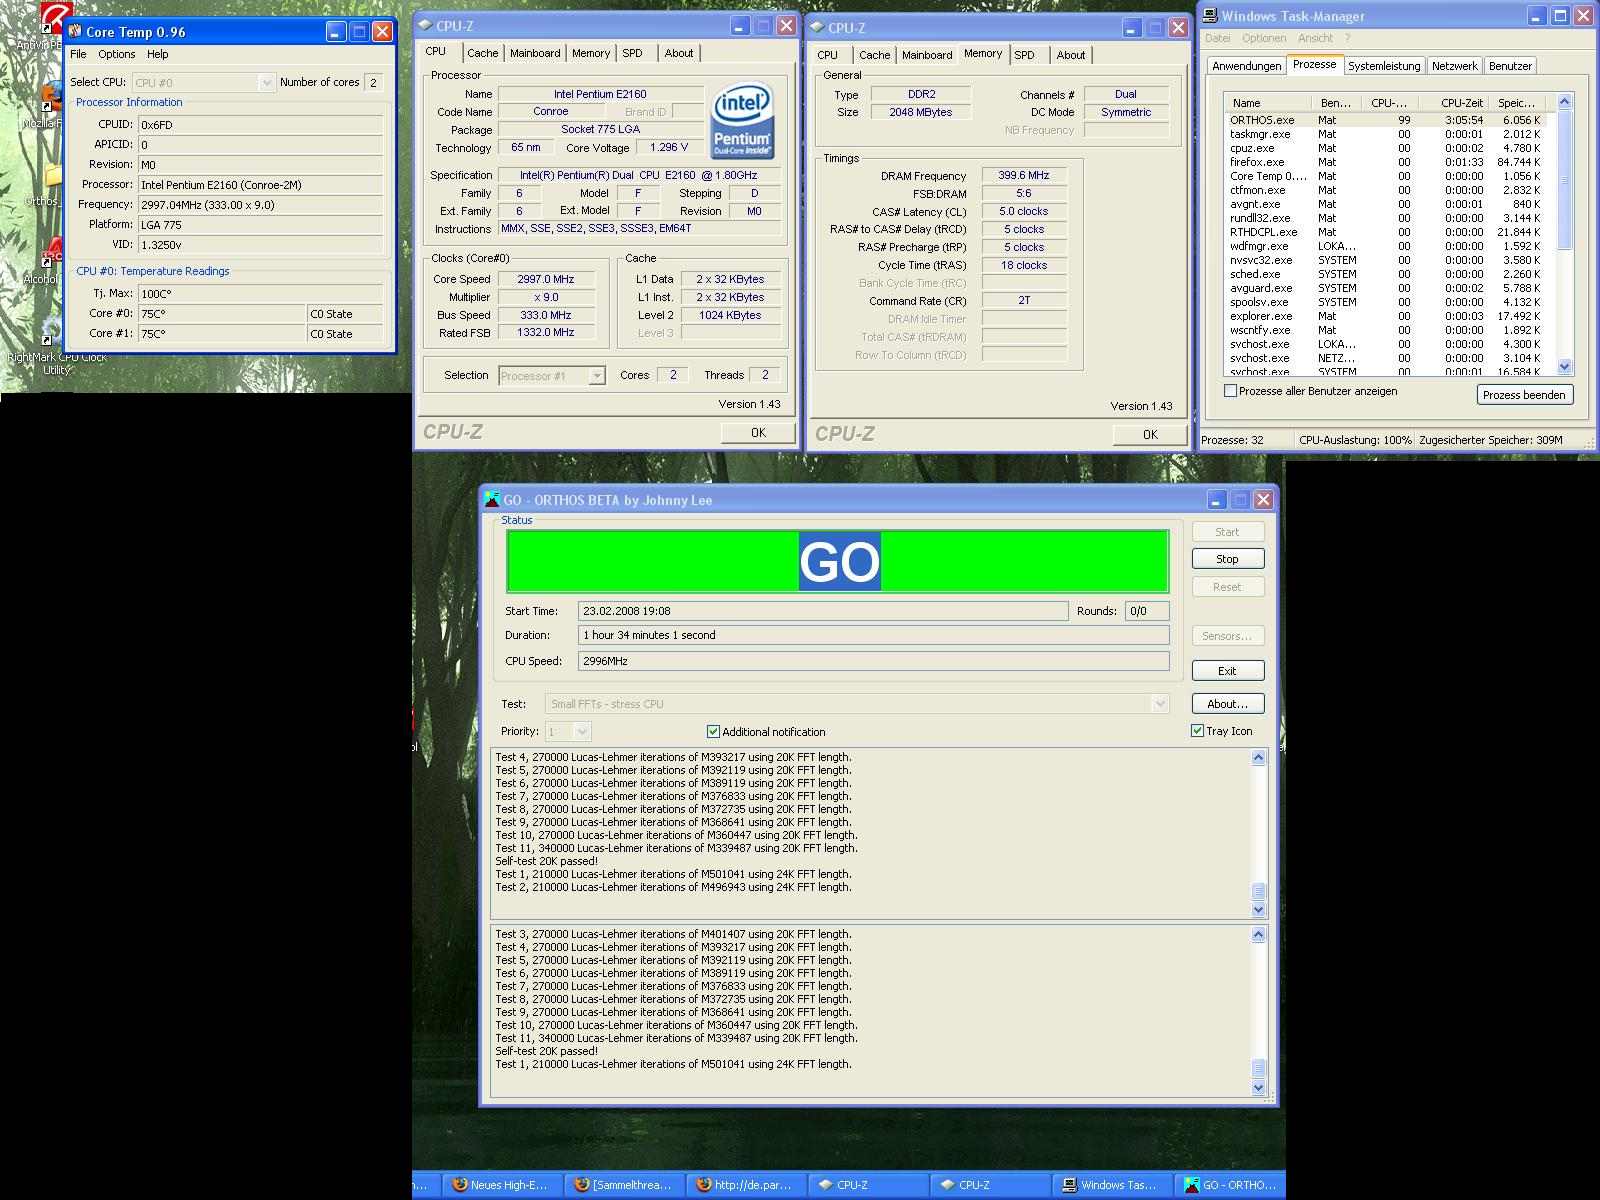1600x1200 pixels.
Task: Sort processes by Speic... memory column header
Action: tap(1517, 103)
